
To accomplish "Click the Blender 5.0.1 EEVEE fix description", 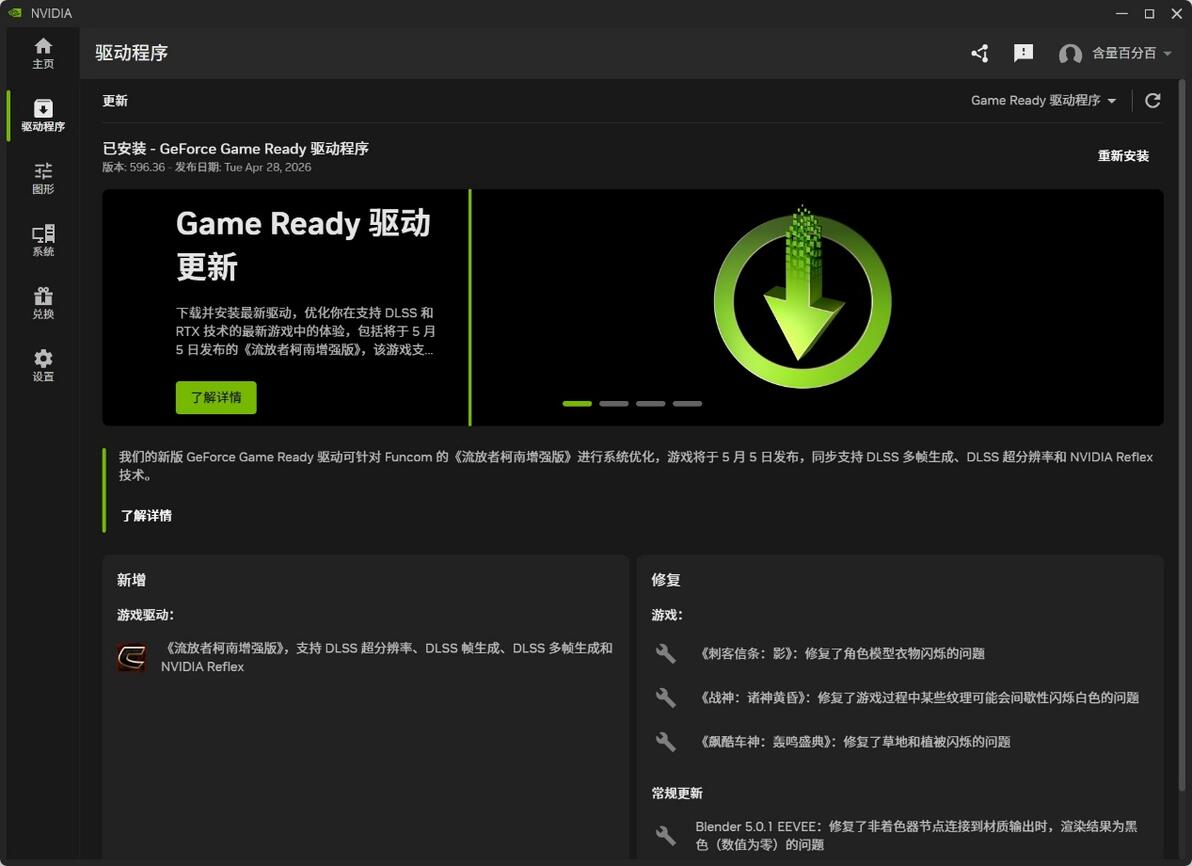I will pyautogui.click(x=916, y=835).
